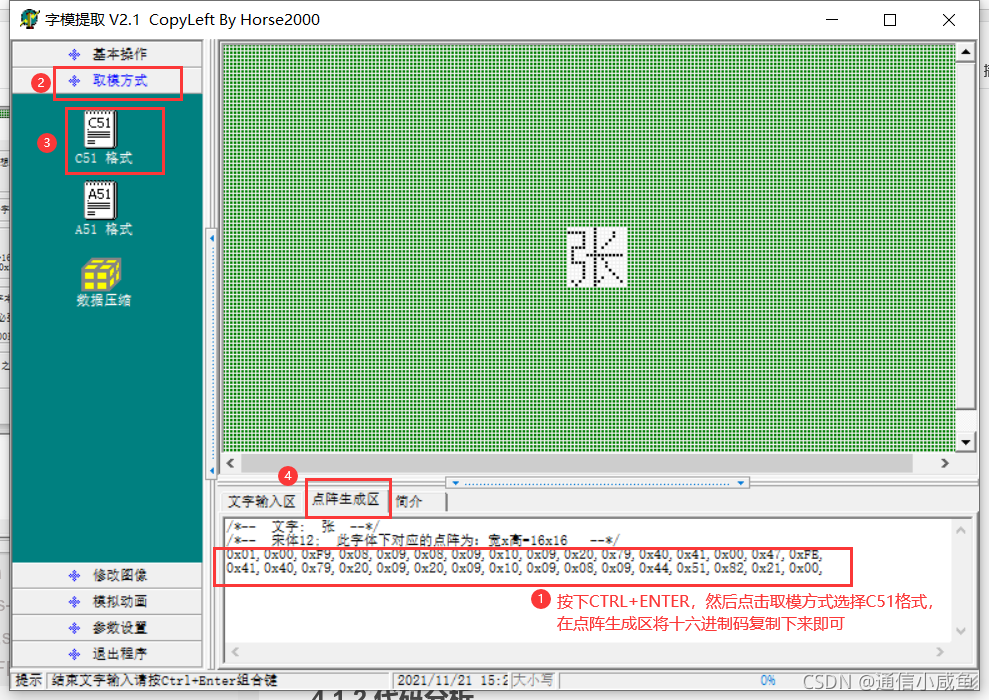Maximize the 字模提取 window
Viewport: 989px width, 700px height.
tap(890, 20)
